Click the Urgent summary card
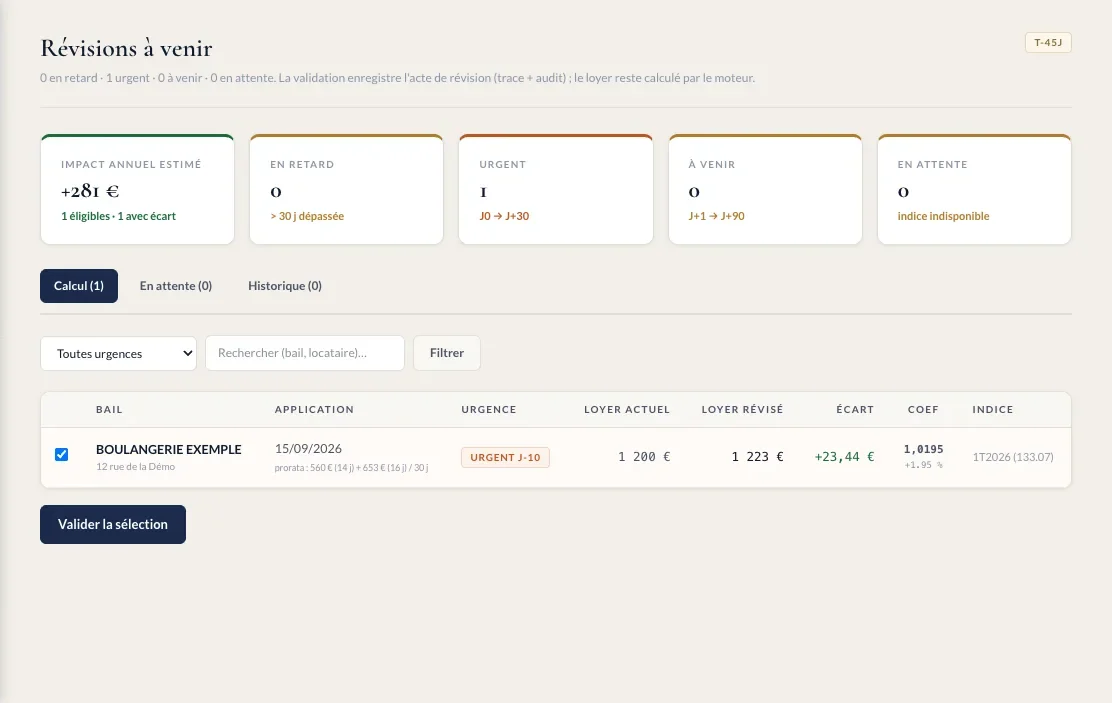The width and height of the screenshot is (1112, 703). click(556, 189)
